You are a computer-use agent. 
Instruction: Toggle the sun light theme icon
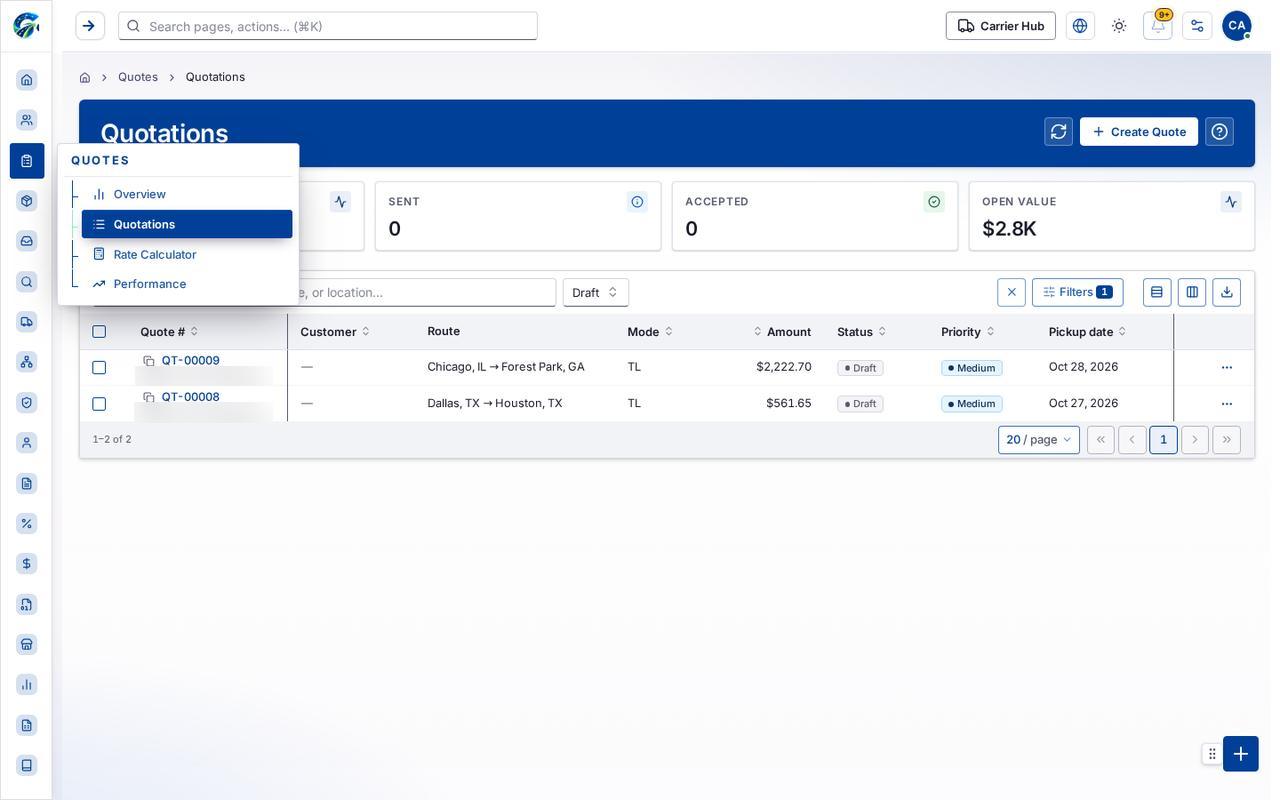coord(1119,26)
